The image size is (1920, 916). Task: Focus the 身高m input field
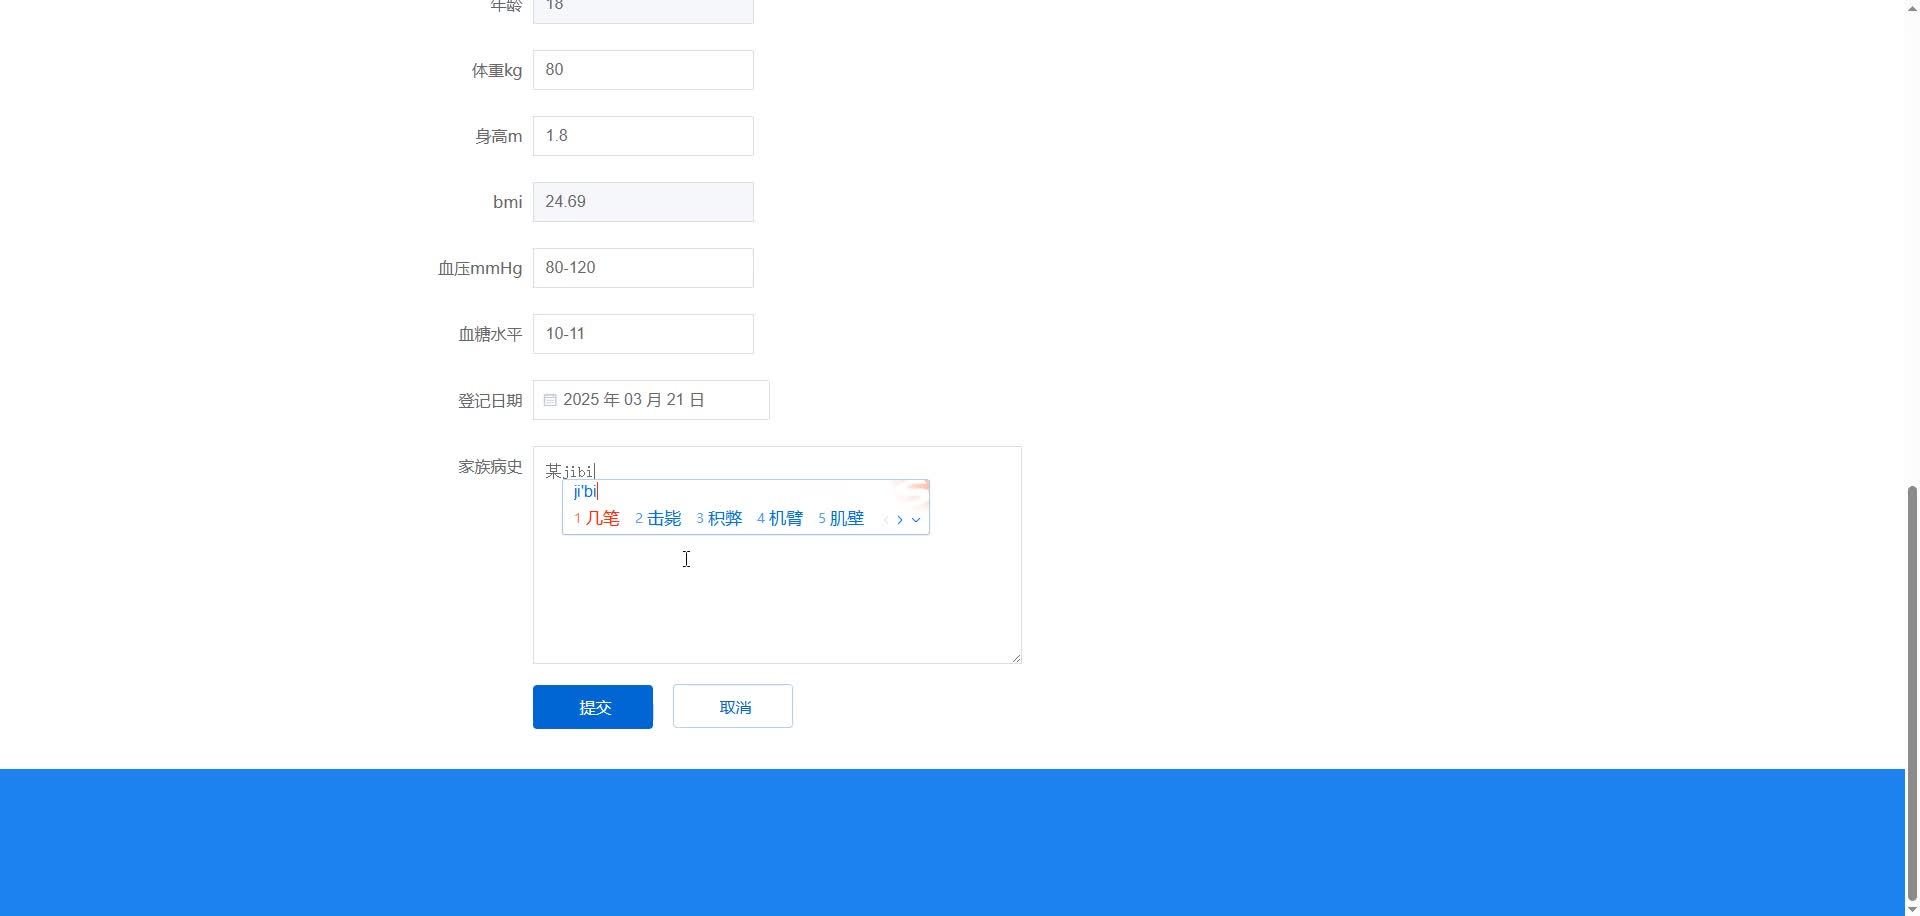(x=643, y=136)
